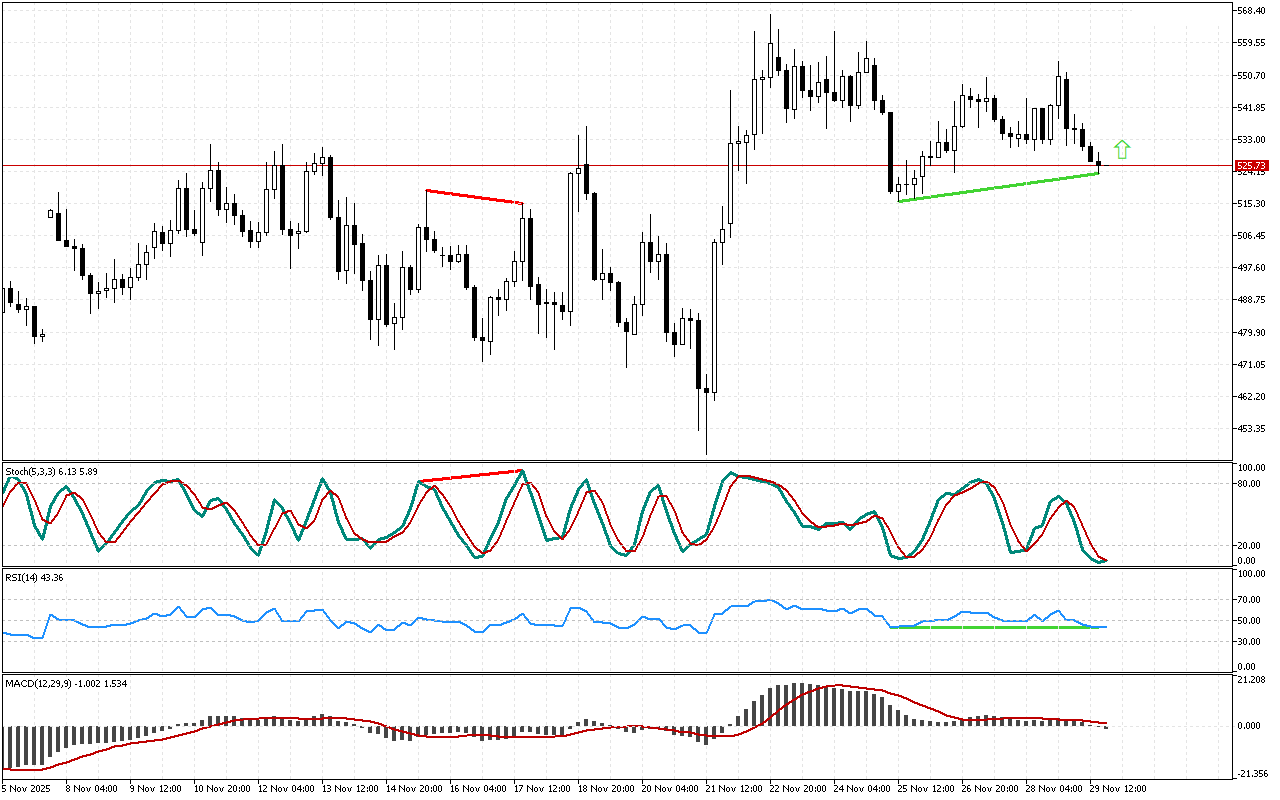1280x800 pixels.
Task: Select the green trendline under recent candles
Action: coord(998,188)
